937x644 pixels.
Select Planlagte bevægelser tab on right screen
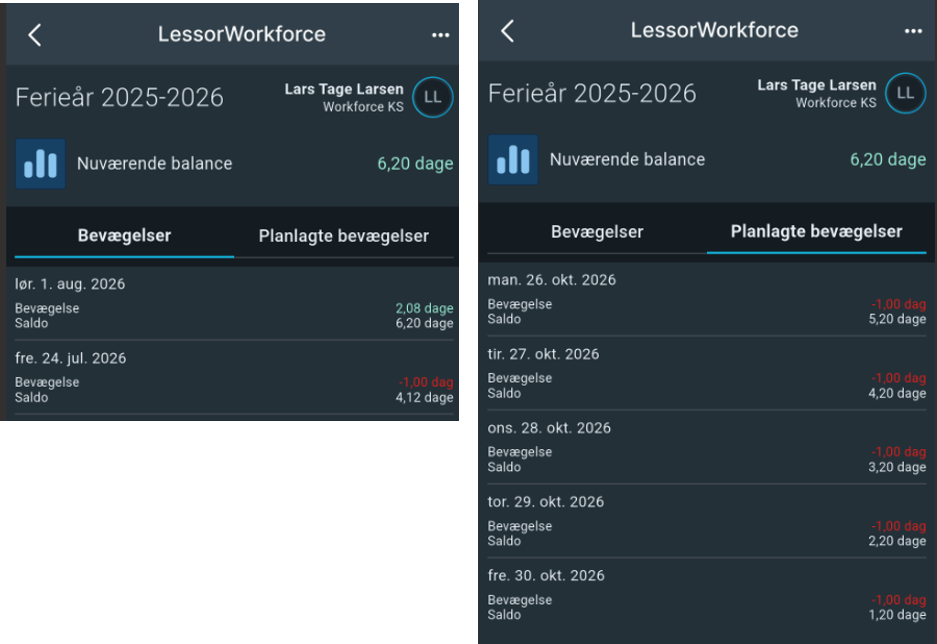point(816,232)
